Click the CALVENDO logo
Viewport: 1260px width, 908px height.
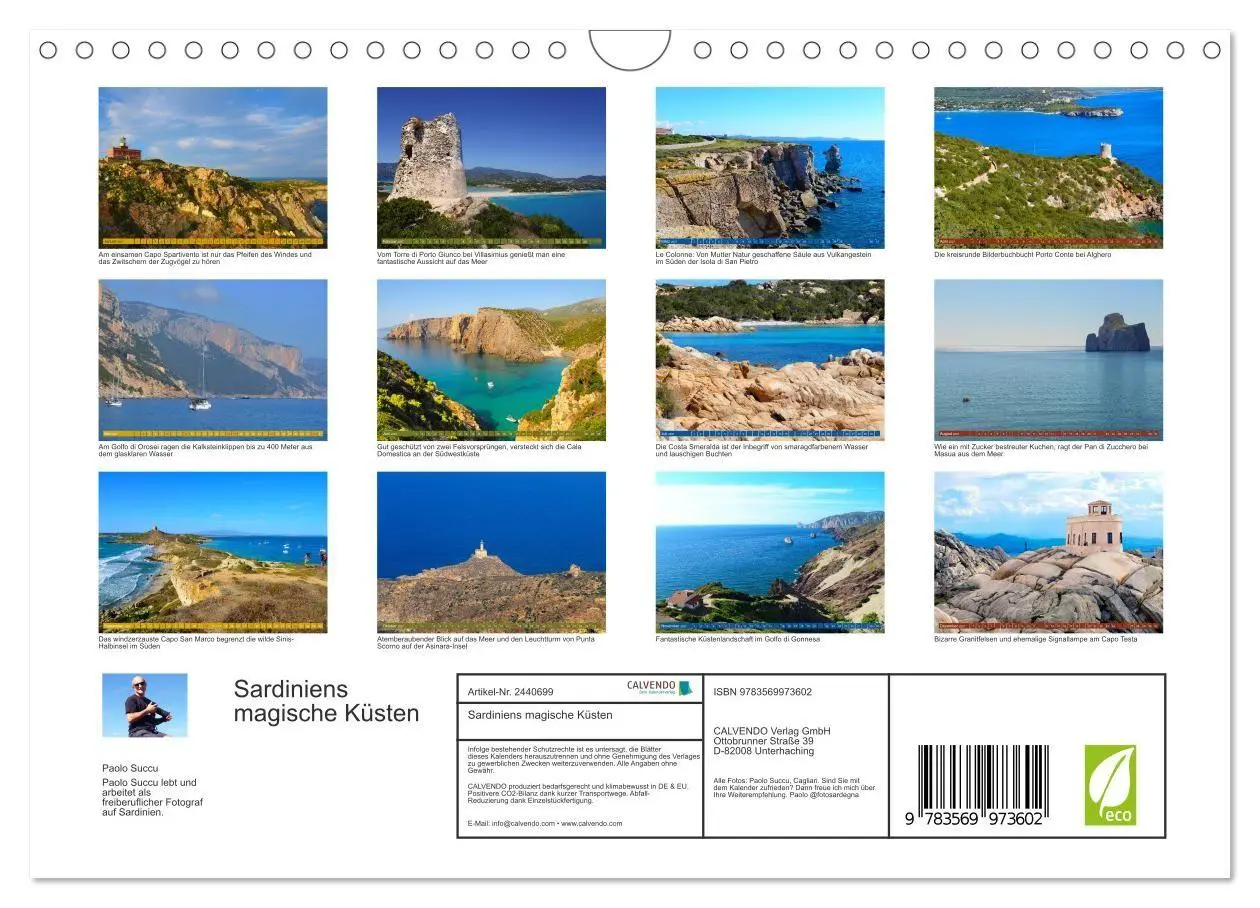click(659, 687)
